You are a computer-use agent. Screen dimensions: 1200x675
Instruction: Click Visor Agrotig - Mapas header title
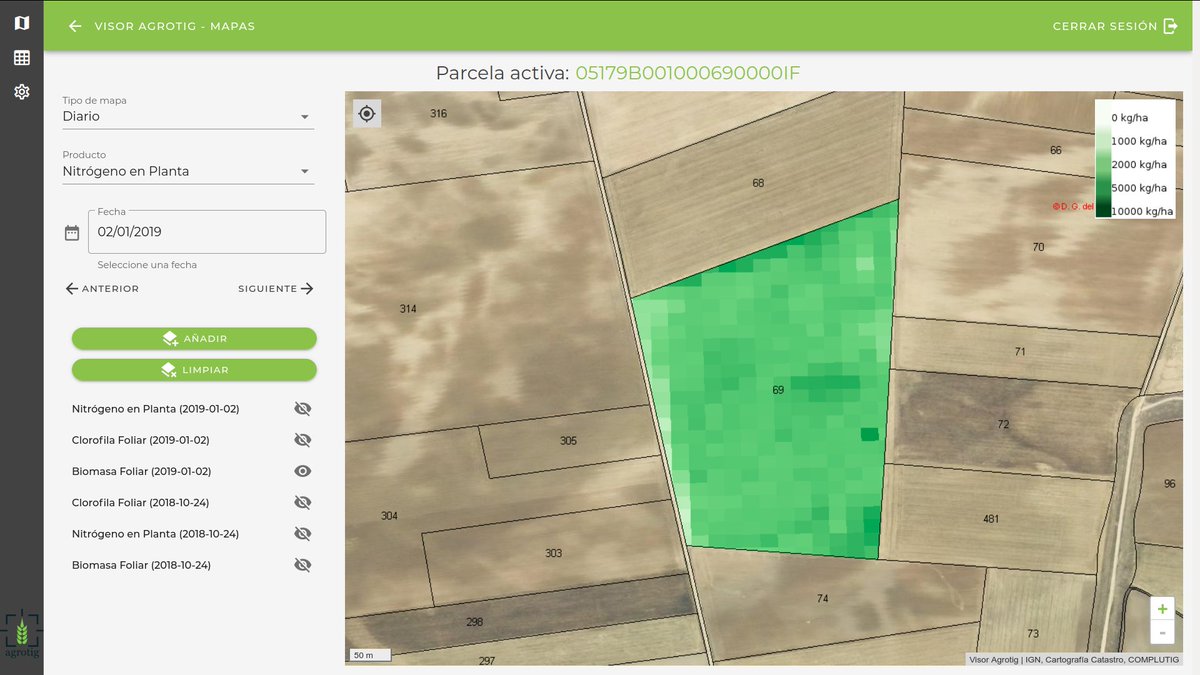175,26
